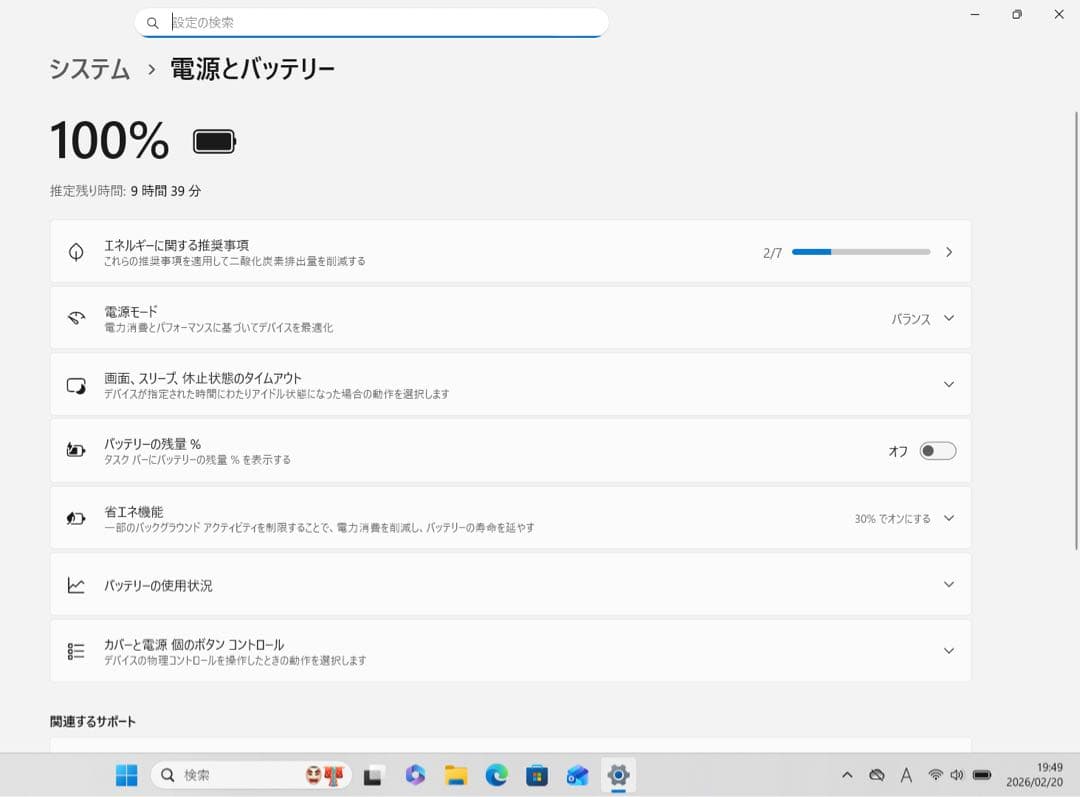
Task: Open the energy recommendations leaf icon
Action: (75, 251)
